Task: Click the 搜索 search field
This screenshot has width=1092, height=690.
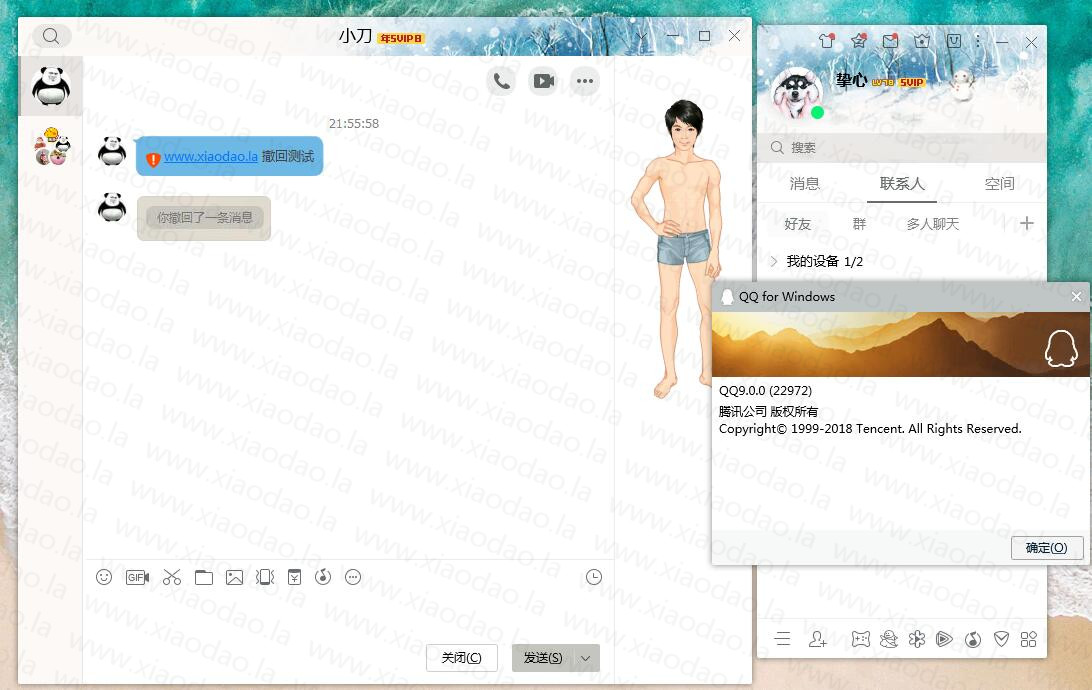Action: tap(900, 147)
